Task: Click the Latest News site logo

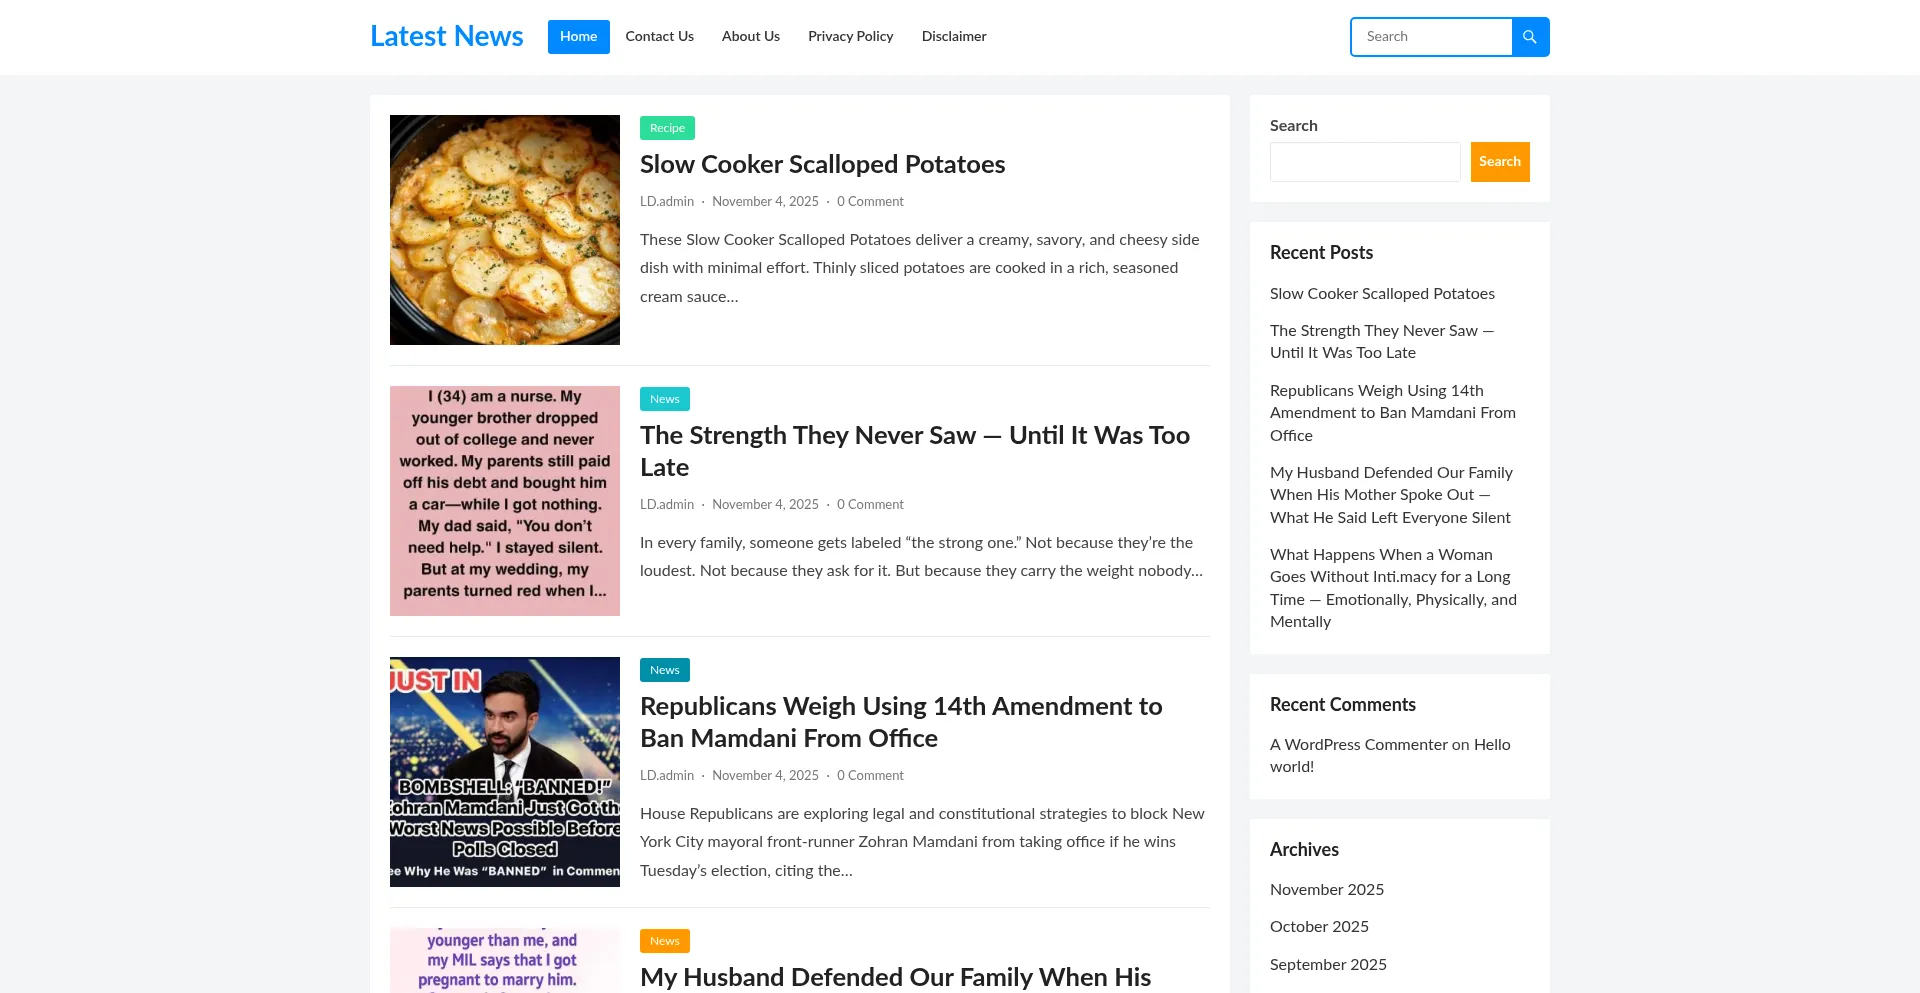Action: click(446, 37)
